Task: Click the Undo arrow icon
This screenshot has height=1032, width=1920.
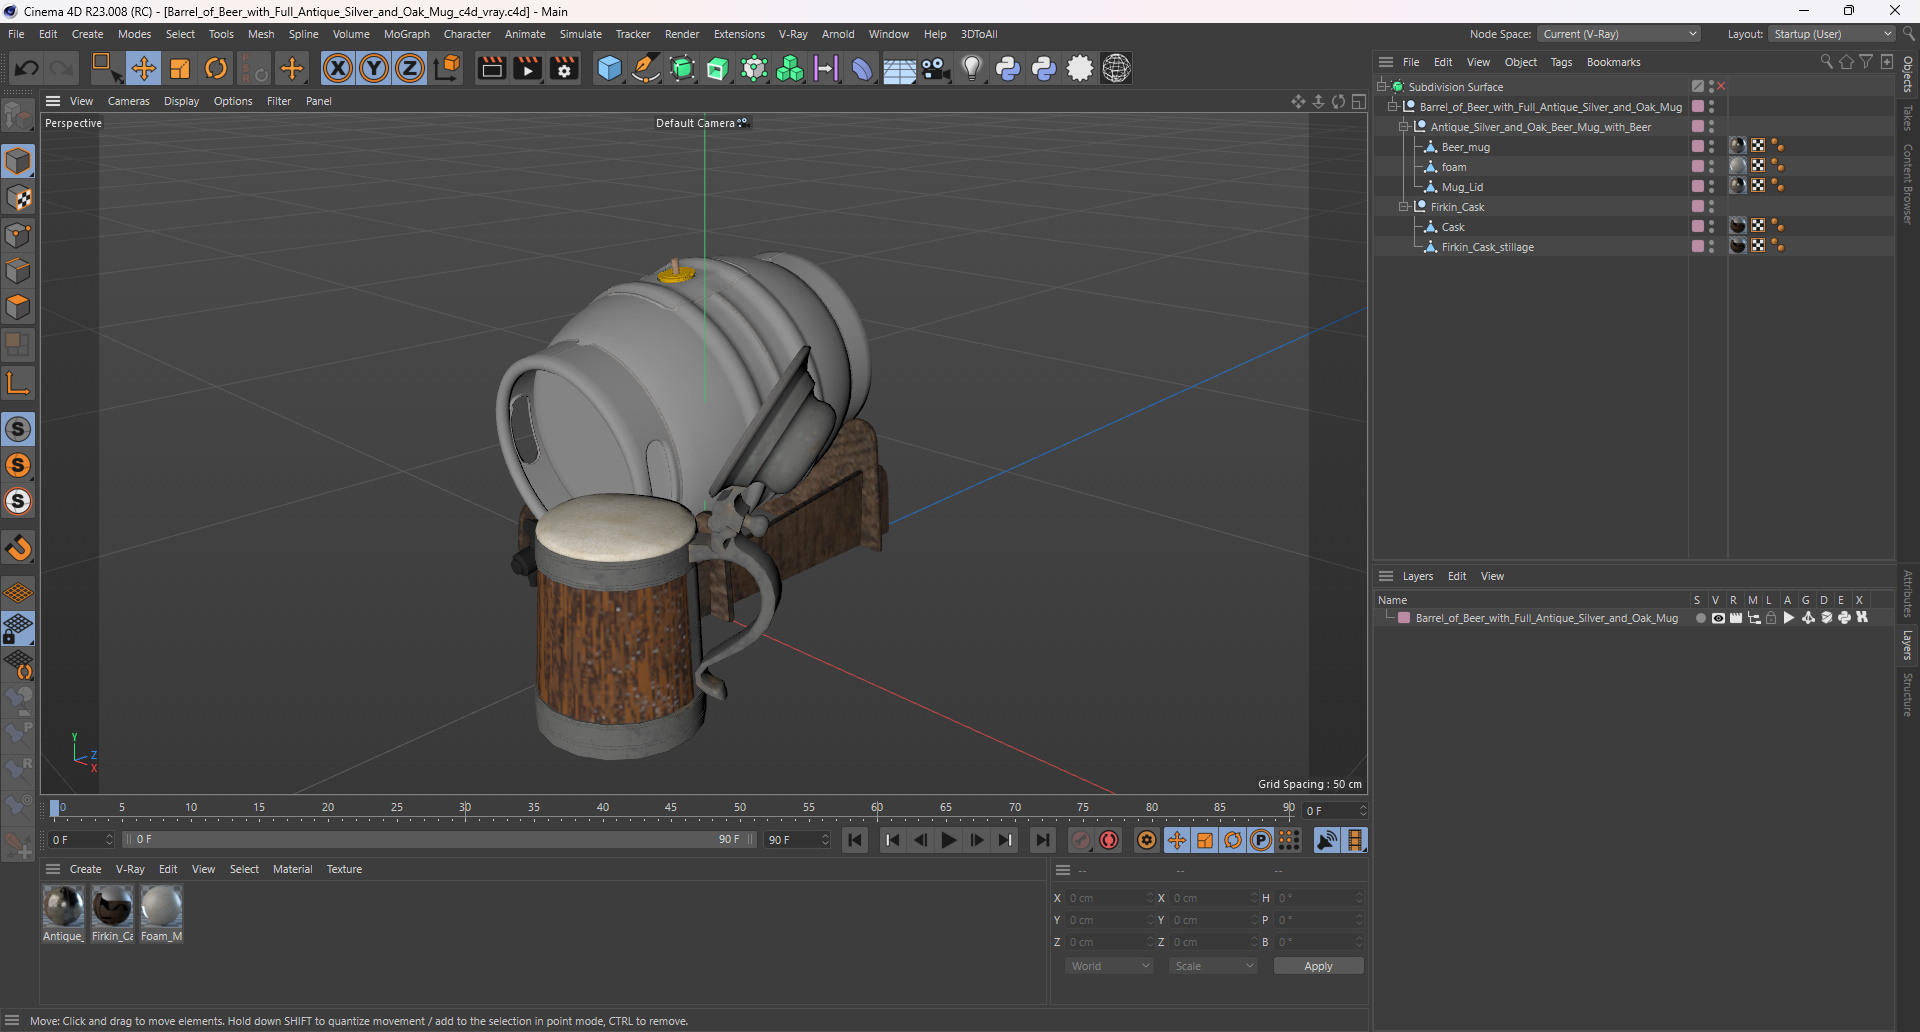Action: [27, 68]
